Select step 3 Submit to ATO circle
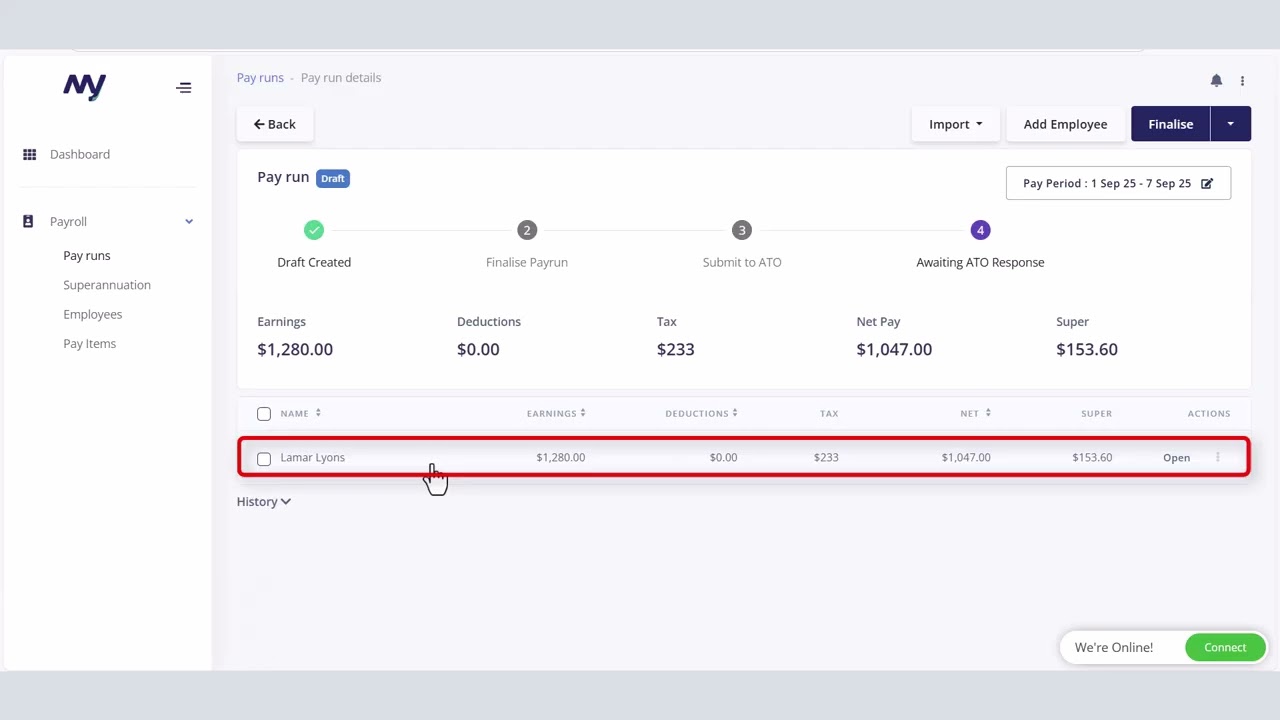Viewport: 1280px width, 720px height. [742, 230]
